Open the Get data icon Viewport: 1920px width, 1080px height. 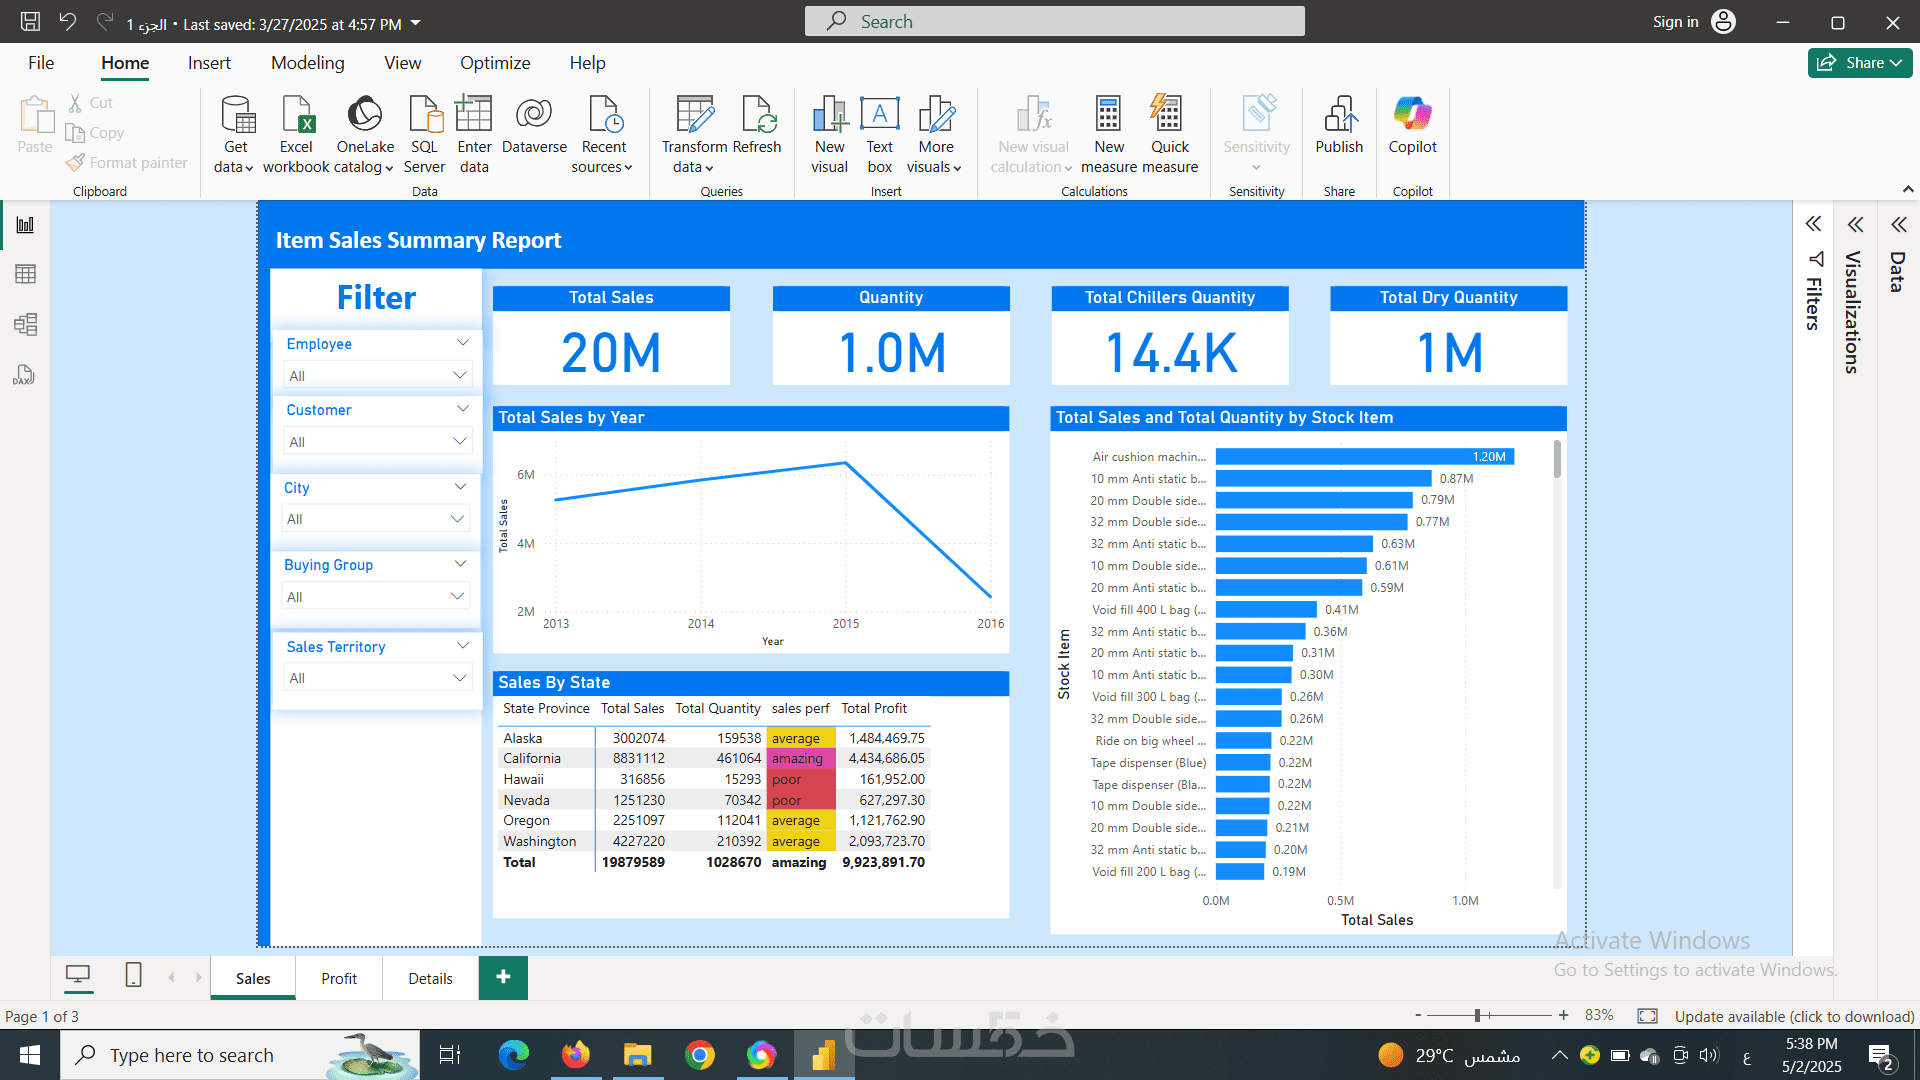pos(236,116)
